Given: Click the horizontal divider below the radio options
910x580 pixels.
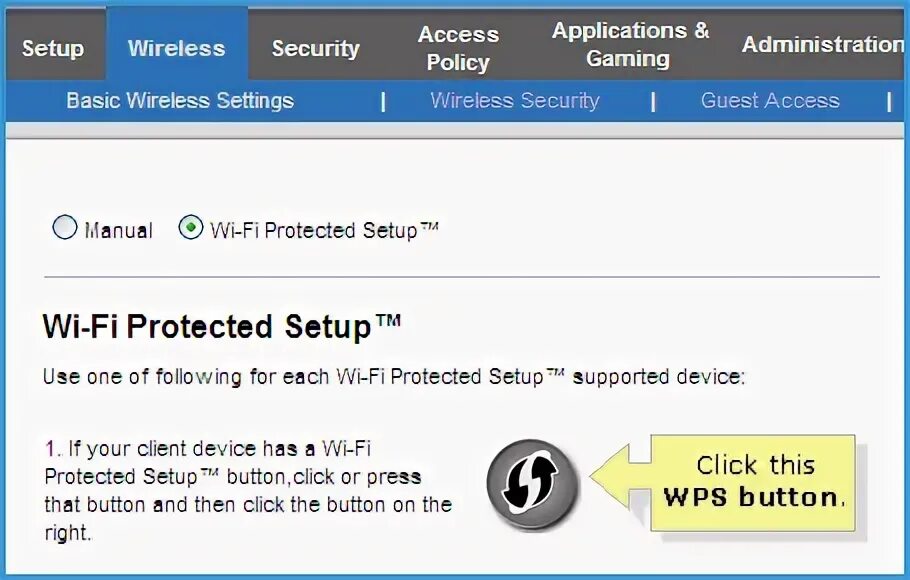Looking at the screenshot, I should (x=461, y=276).
